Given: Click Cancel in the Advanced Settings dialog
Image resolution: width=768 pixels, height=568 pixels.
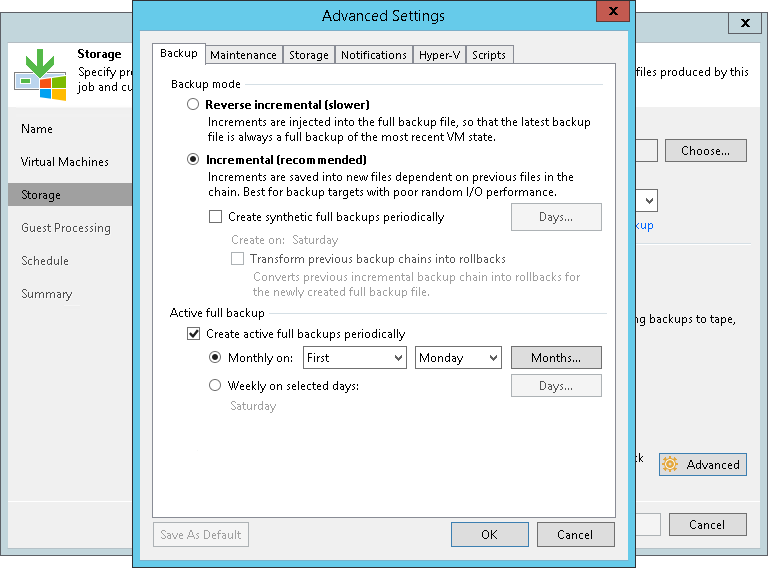Looking at the screenshot, I should 575,534.
